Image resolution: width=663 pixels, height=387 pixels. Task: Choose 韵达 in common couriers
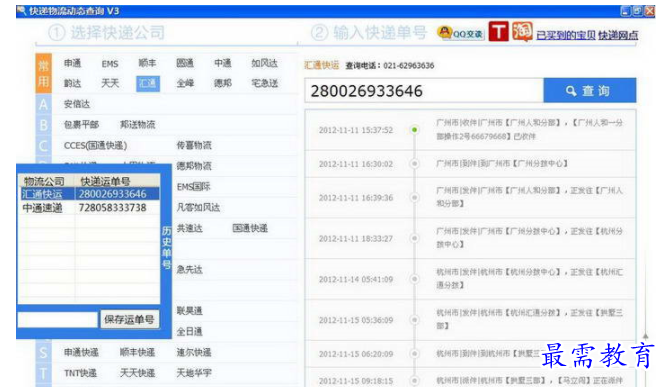click(72, 83)
